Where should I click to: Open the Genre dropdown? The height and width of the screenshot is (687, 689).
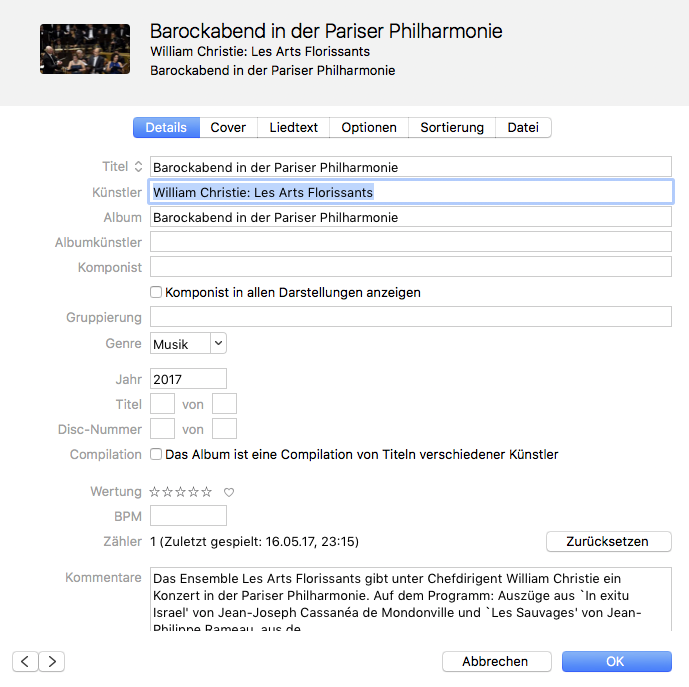189,343
